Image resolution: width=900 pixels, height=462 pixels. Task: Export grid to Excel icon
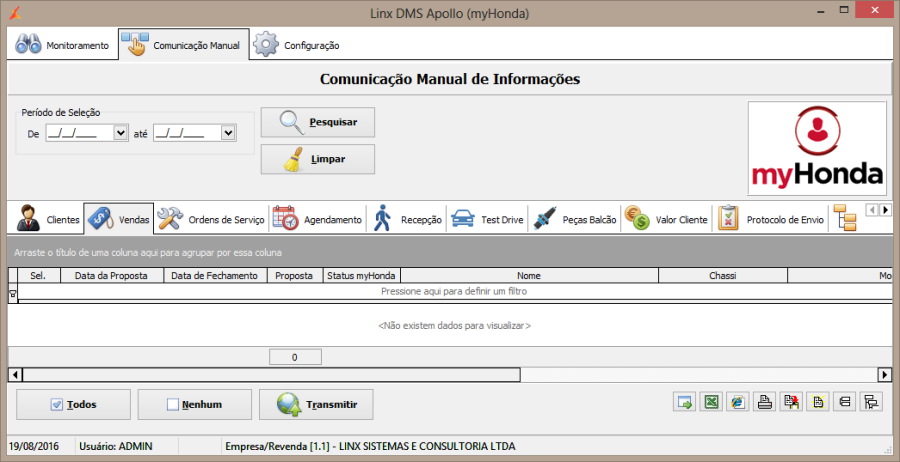point(711,402)
